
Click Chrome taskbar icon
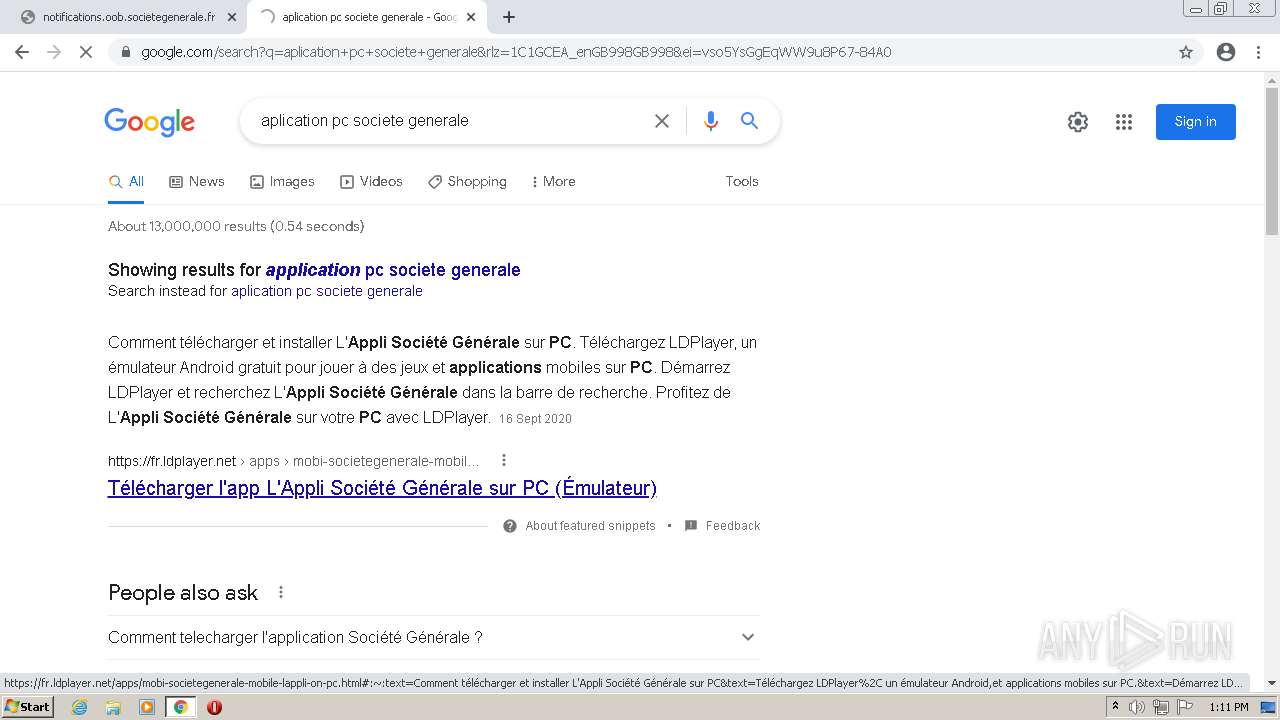coord(181,707)
